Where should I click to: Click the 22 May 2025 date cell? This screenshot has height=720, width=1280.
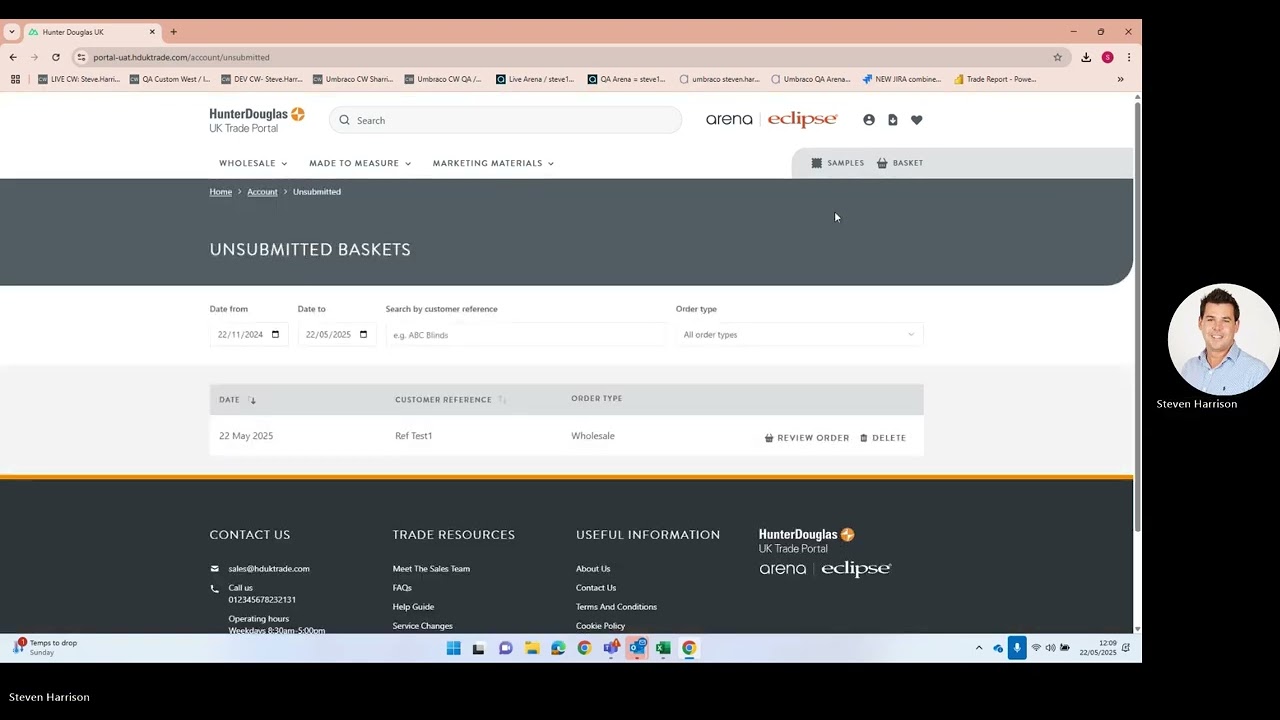tap(246, 436)
